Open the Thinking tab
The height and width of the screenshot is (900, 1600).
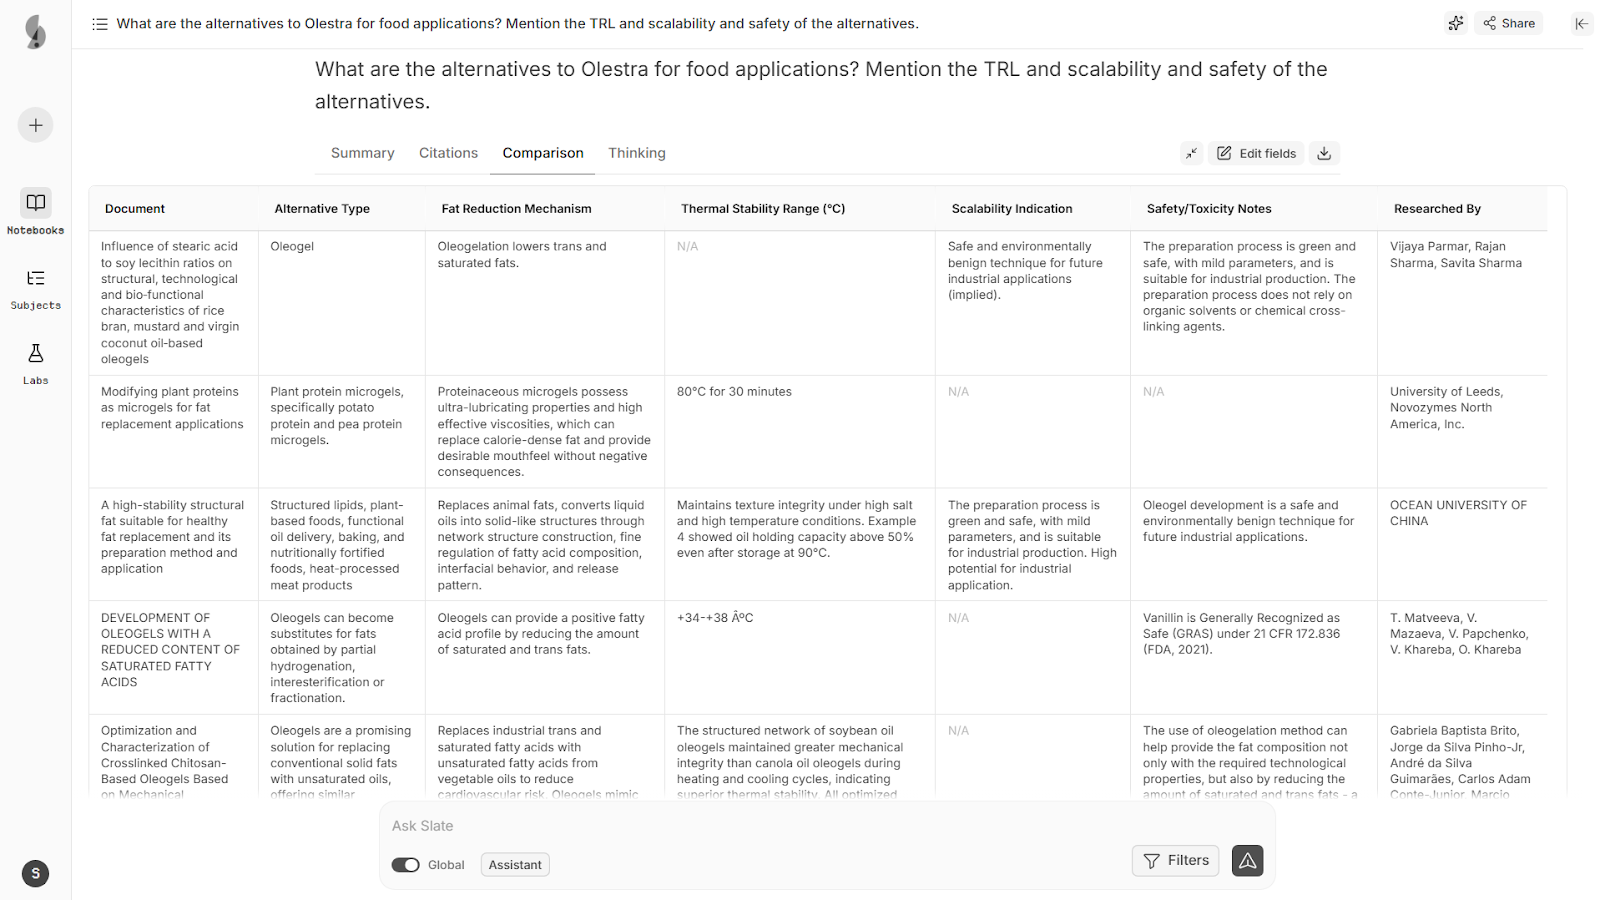pyautogui.click(x=636, y=153)
